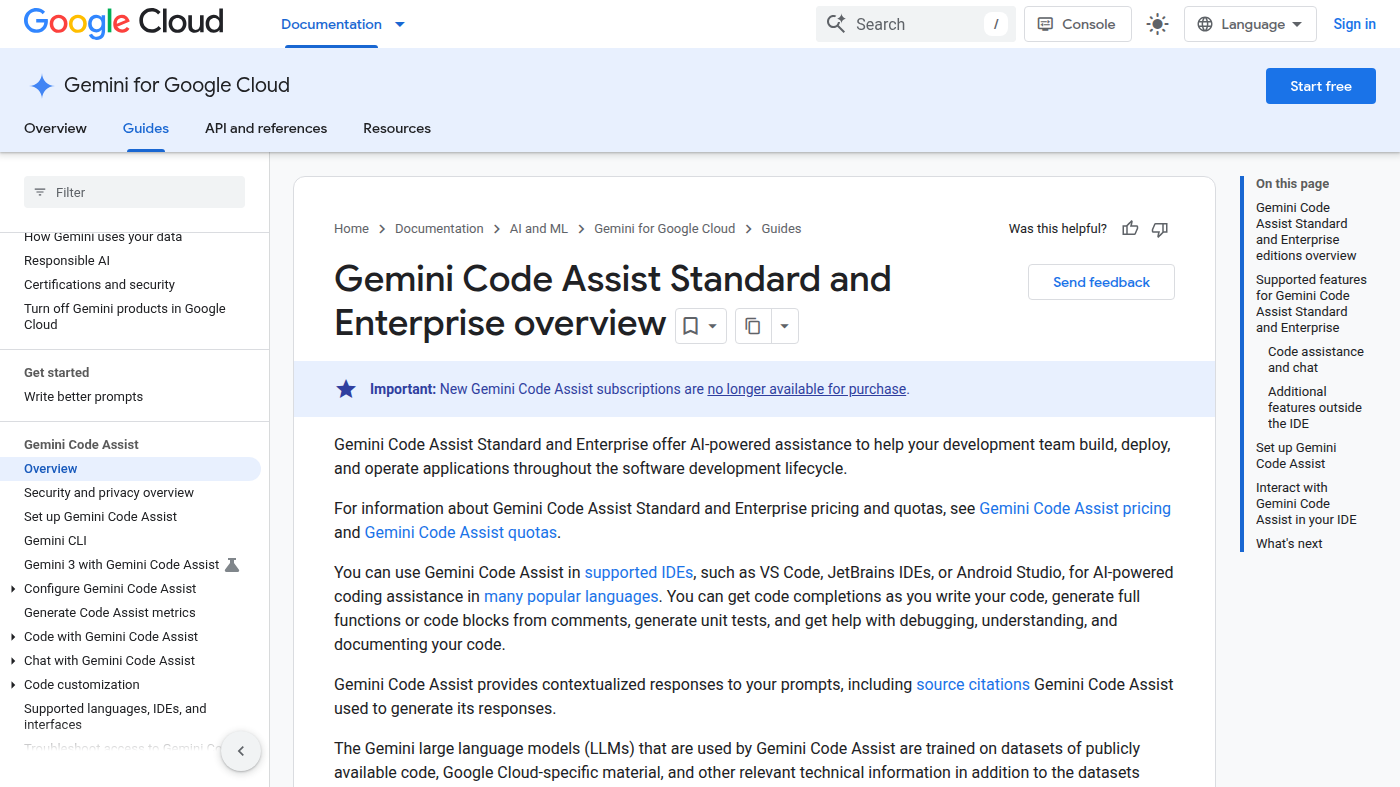Click the bookmark icon next to title
The image size is (1400, 787).
coord(690,326)
